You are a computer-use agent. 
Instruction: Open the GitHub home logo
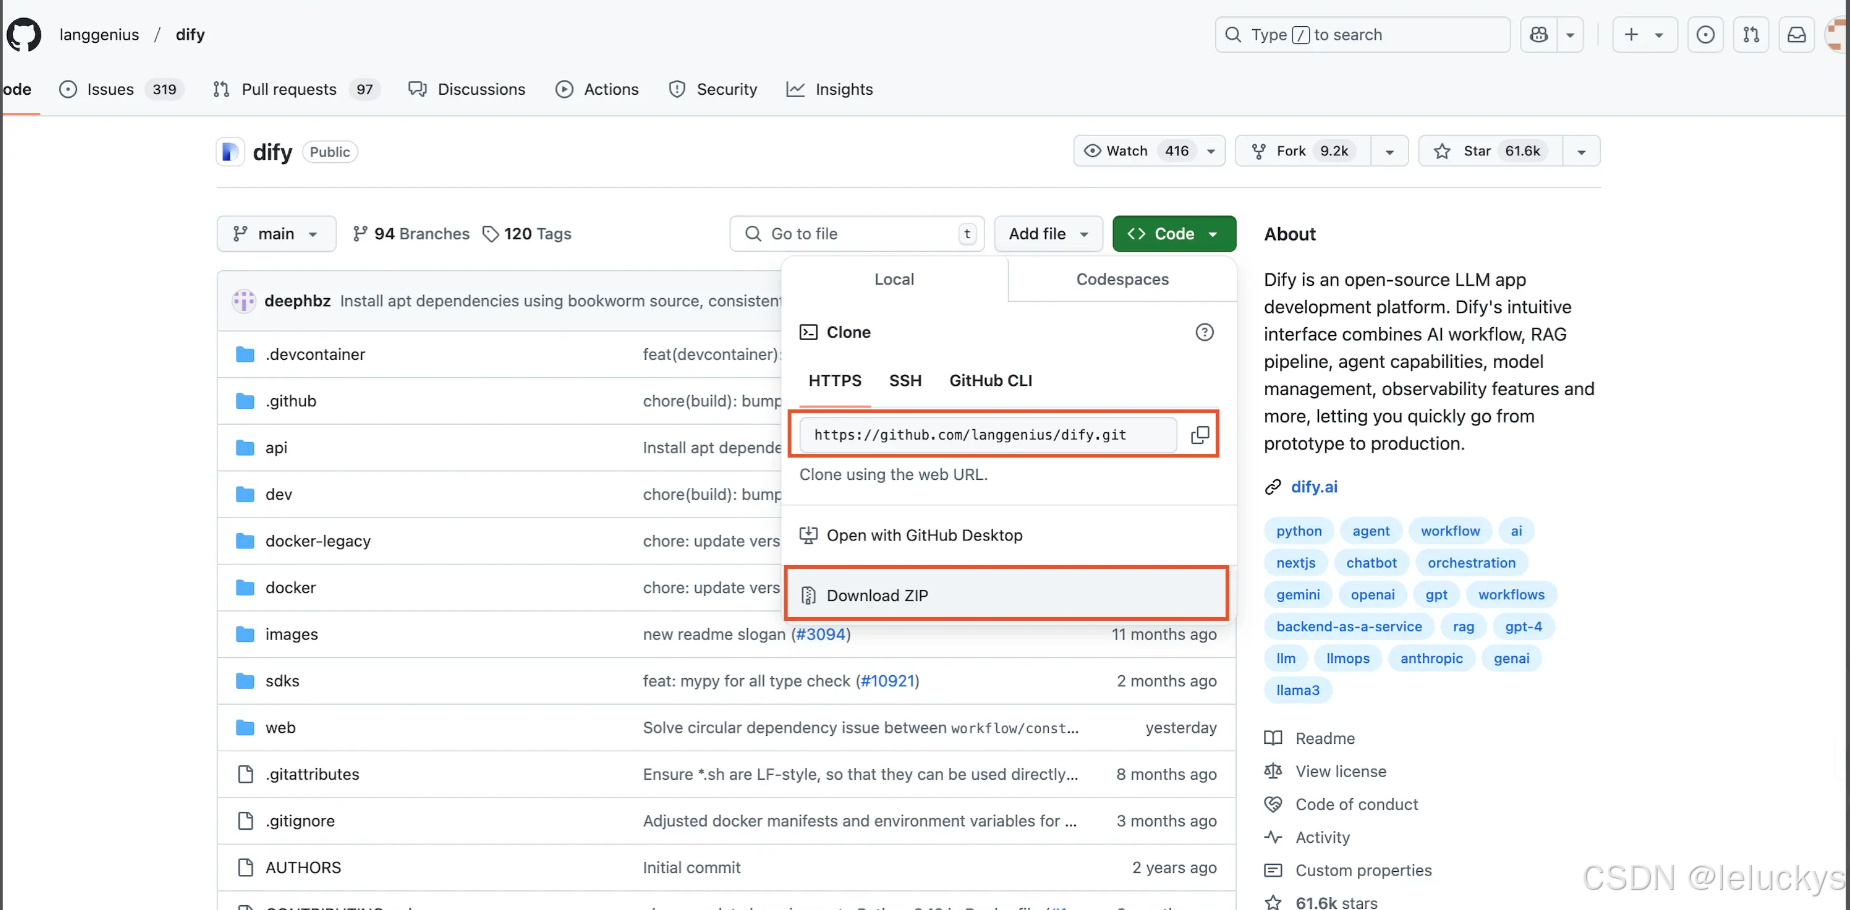24,35
